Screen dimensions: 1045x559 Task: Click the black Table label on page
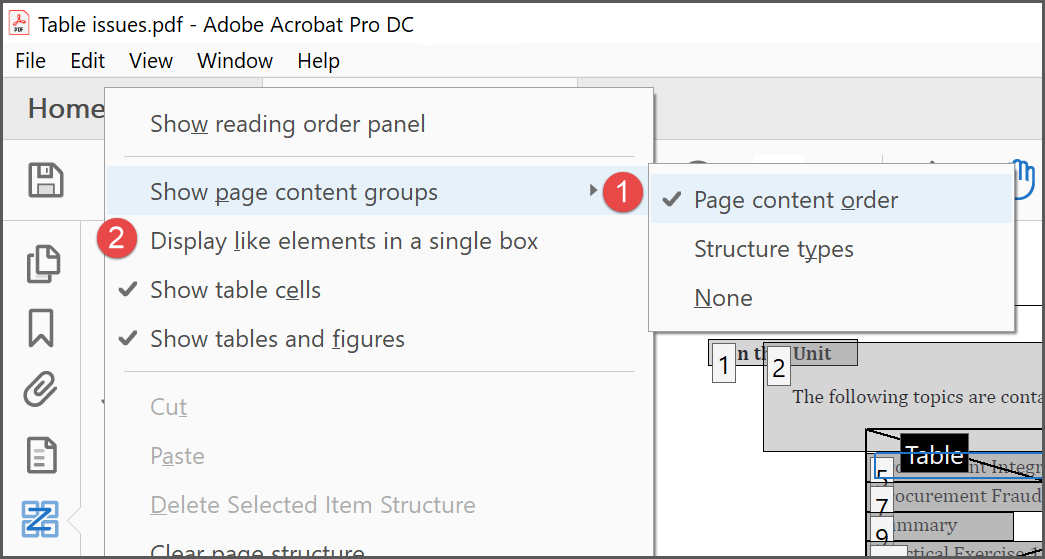934,455
